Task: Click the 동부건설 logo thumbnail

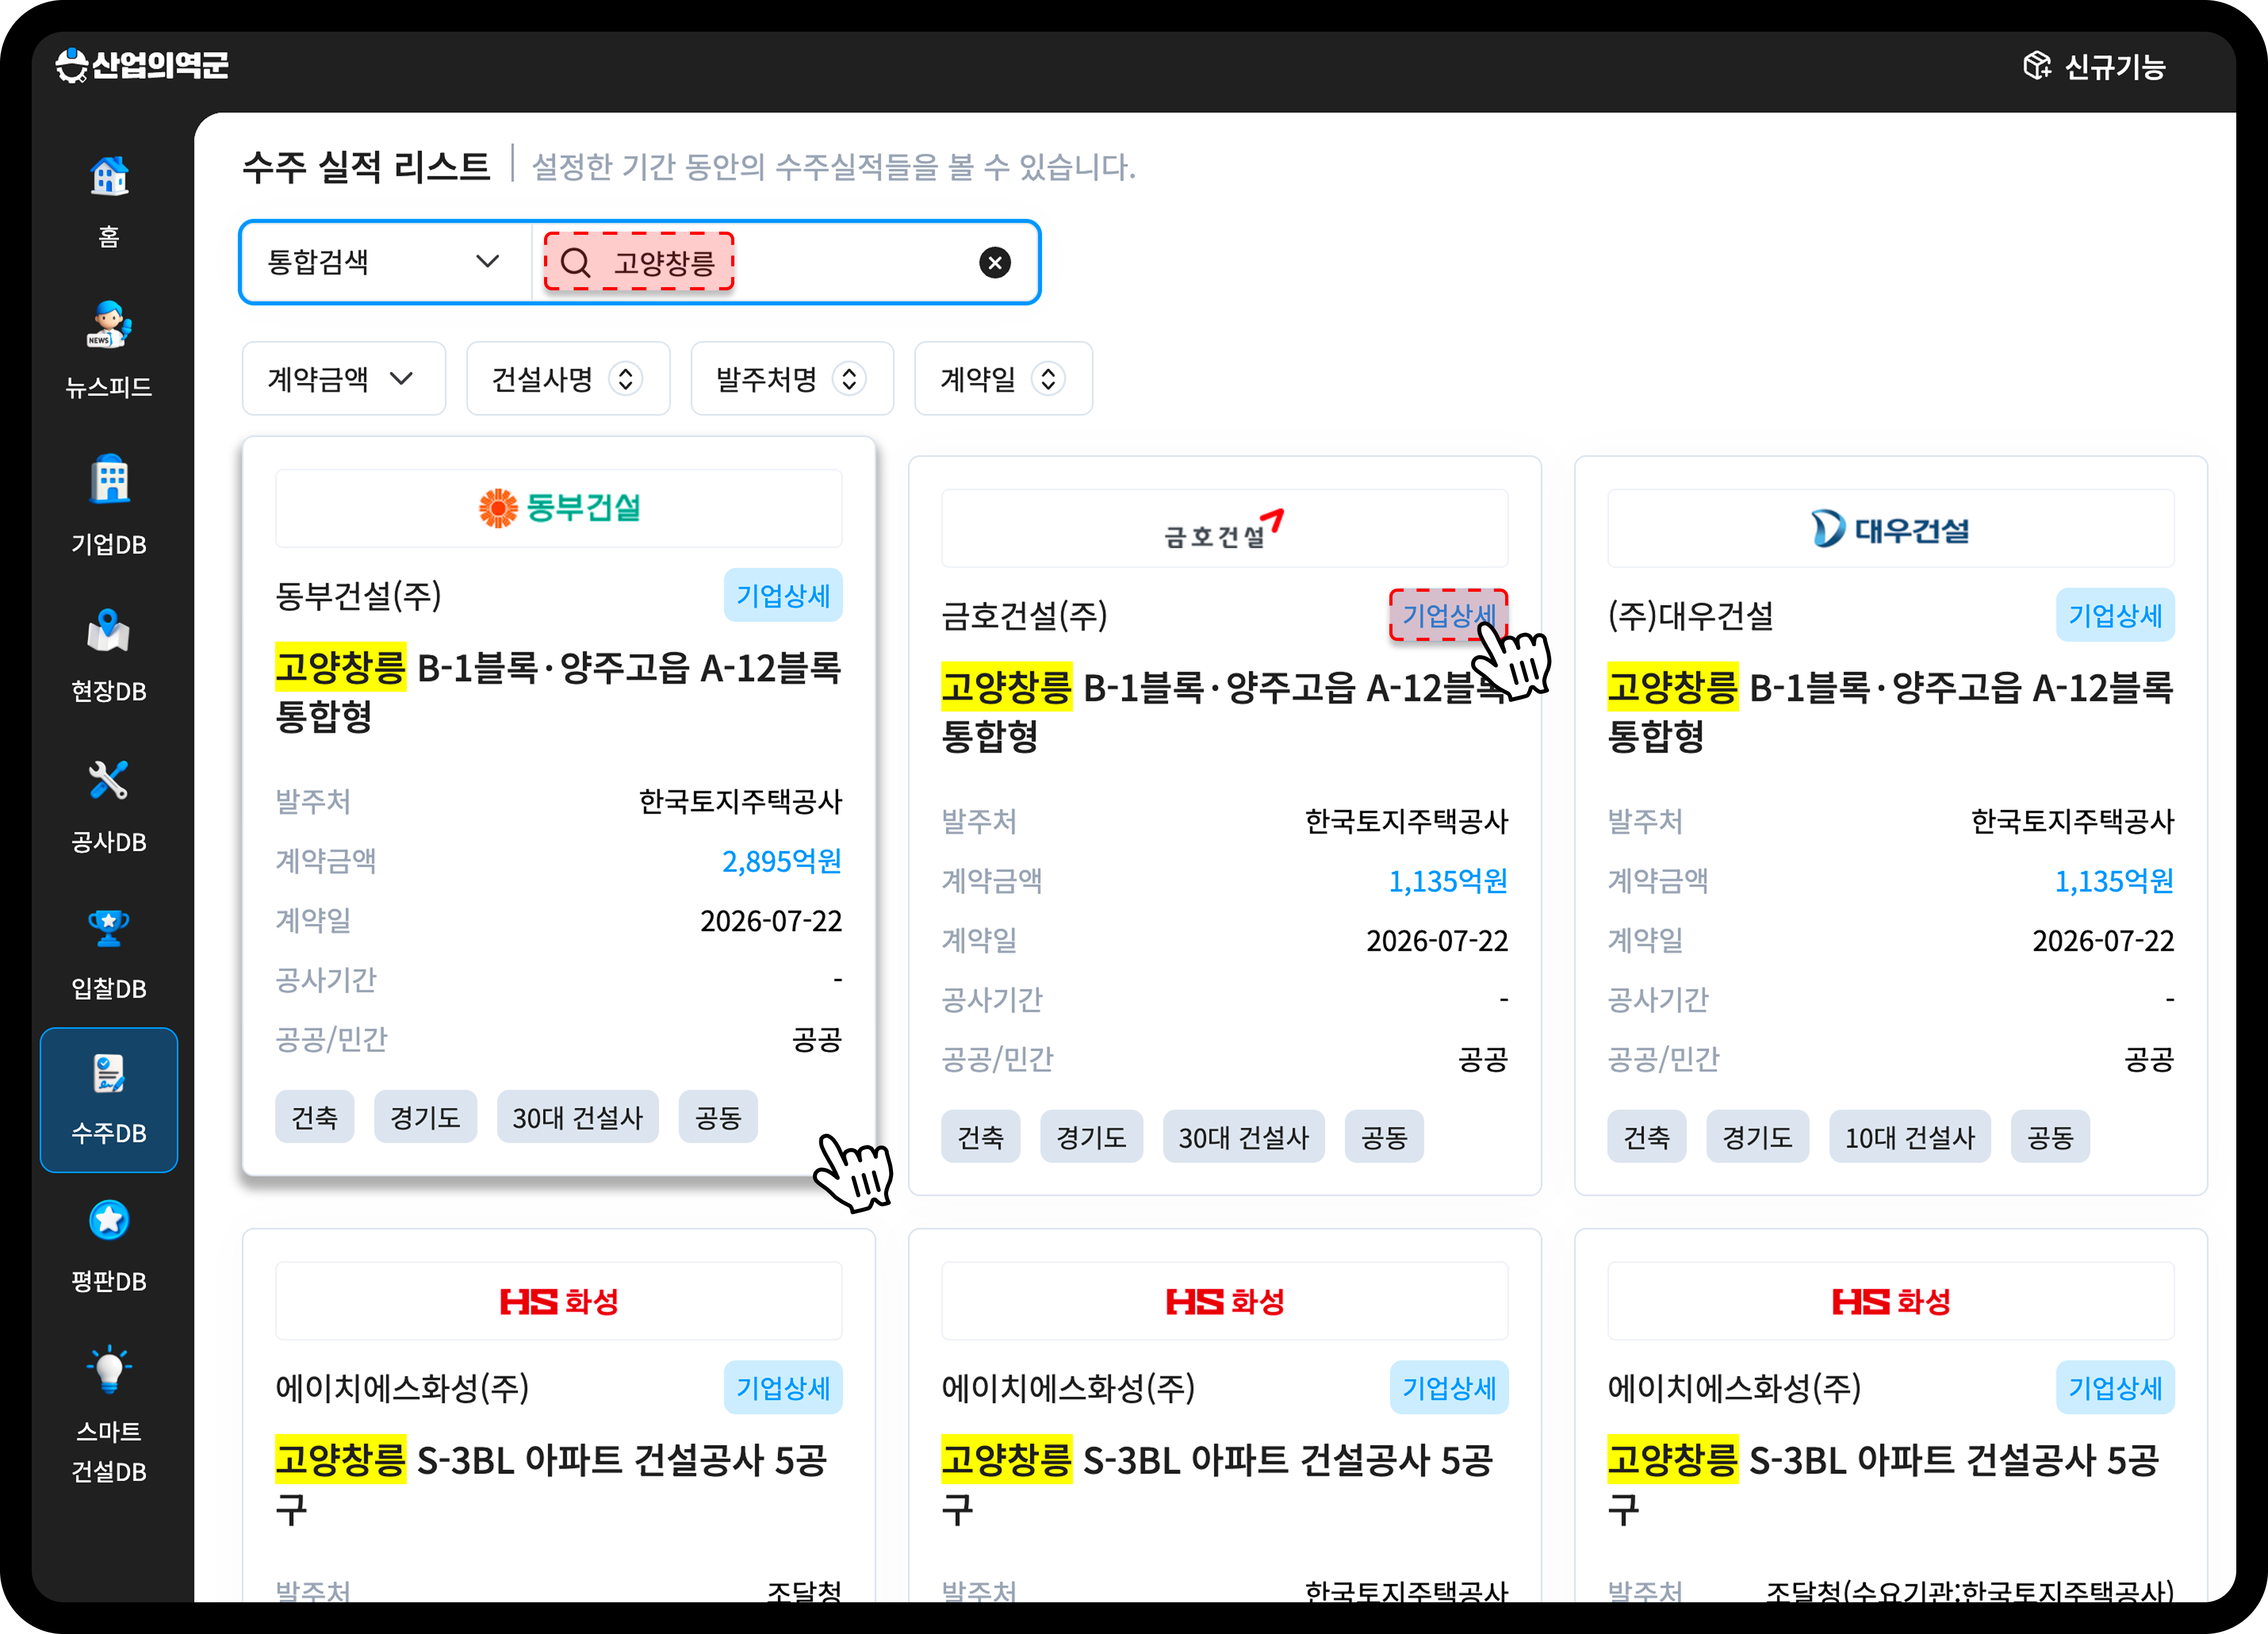Action: pyautogui.click(x=559, y=508)
